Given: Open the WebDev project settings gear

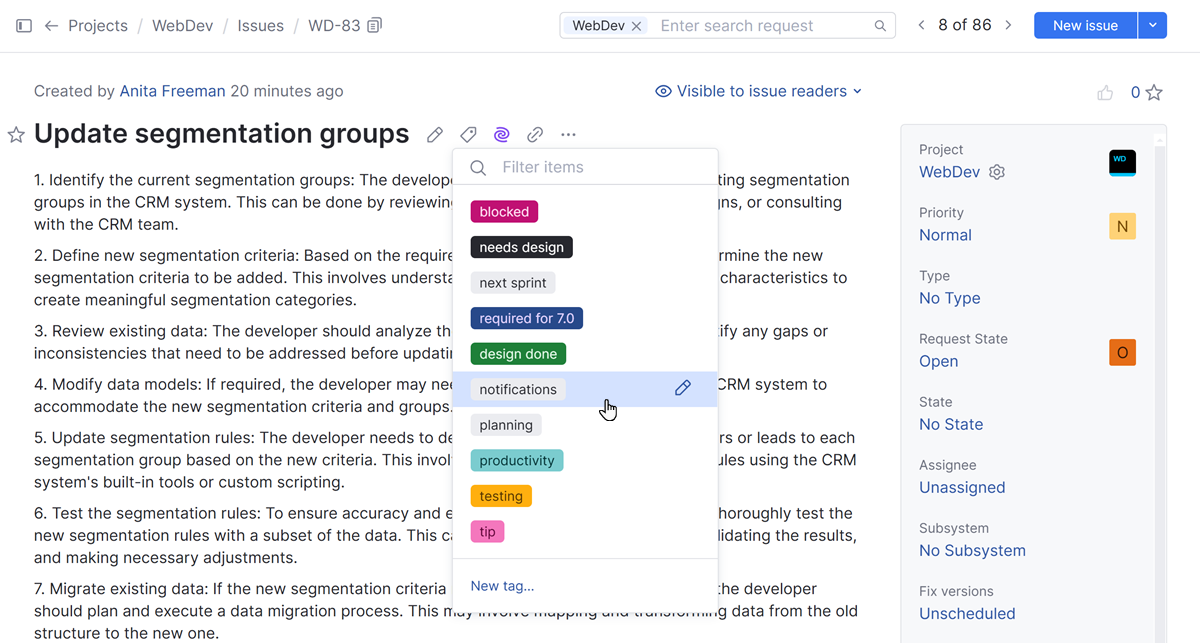Looking at the screenshot, I should point(997,172).
